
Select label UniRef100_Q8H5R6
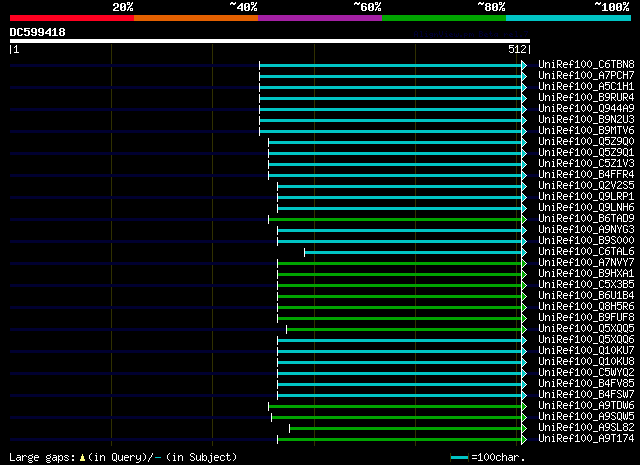[586, 307]
